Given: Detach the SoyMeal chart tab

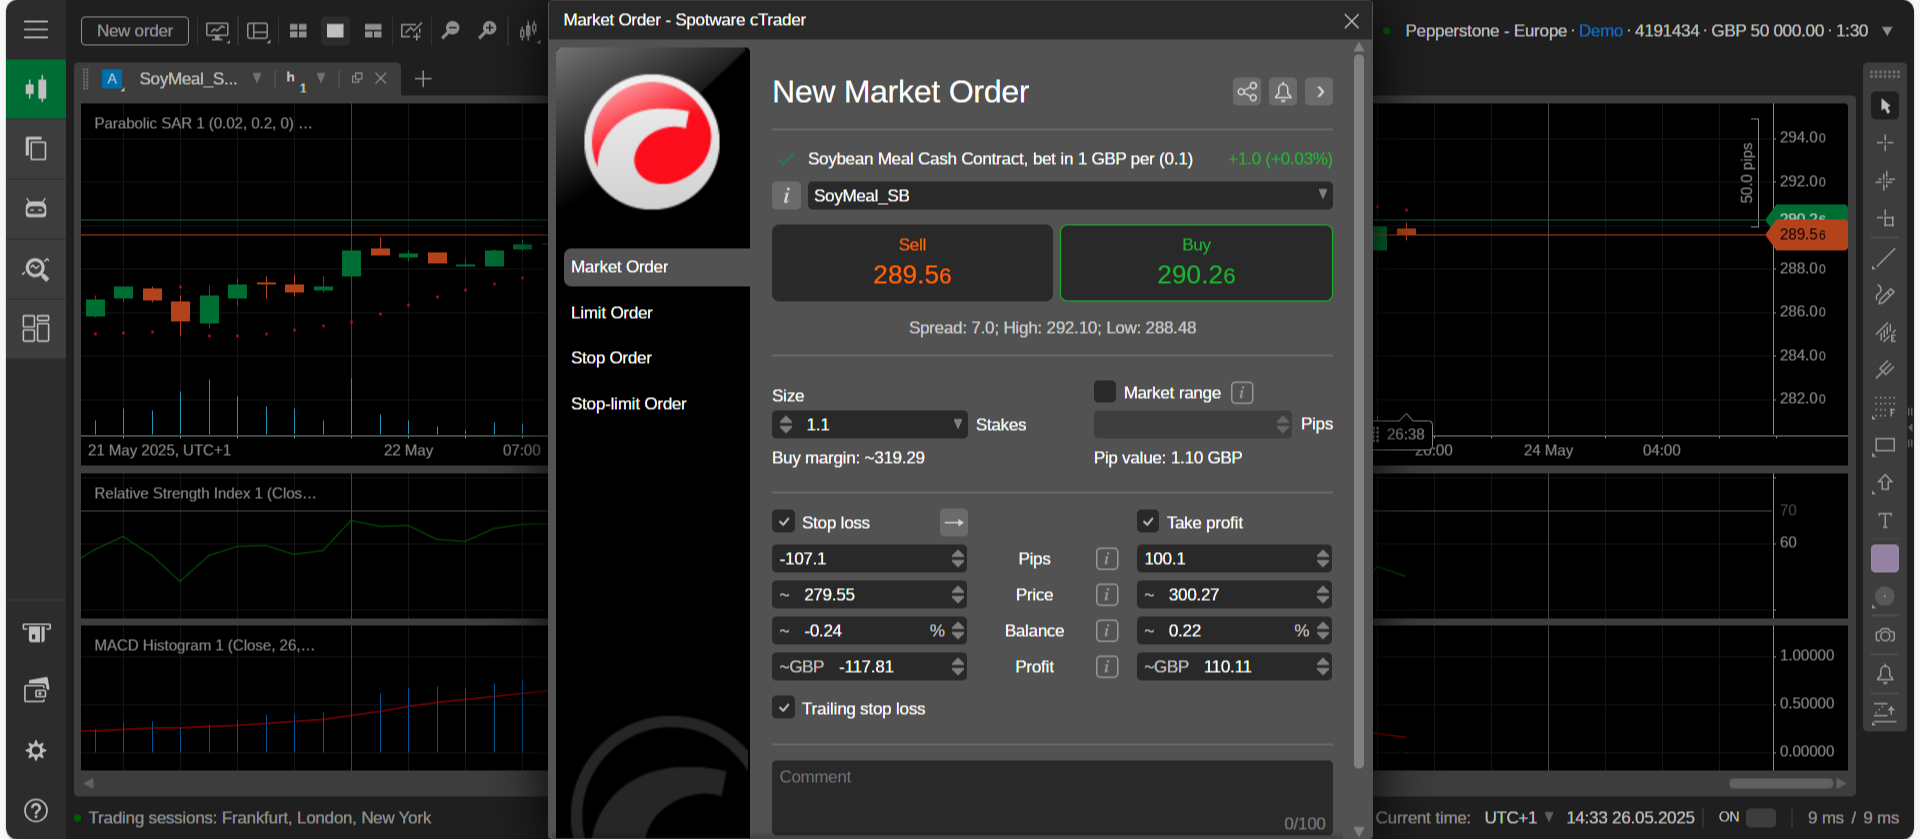Looking at the screenshot, I should (357, 78).
